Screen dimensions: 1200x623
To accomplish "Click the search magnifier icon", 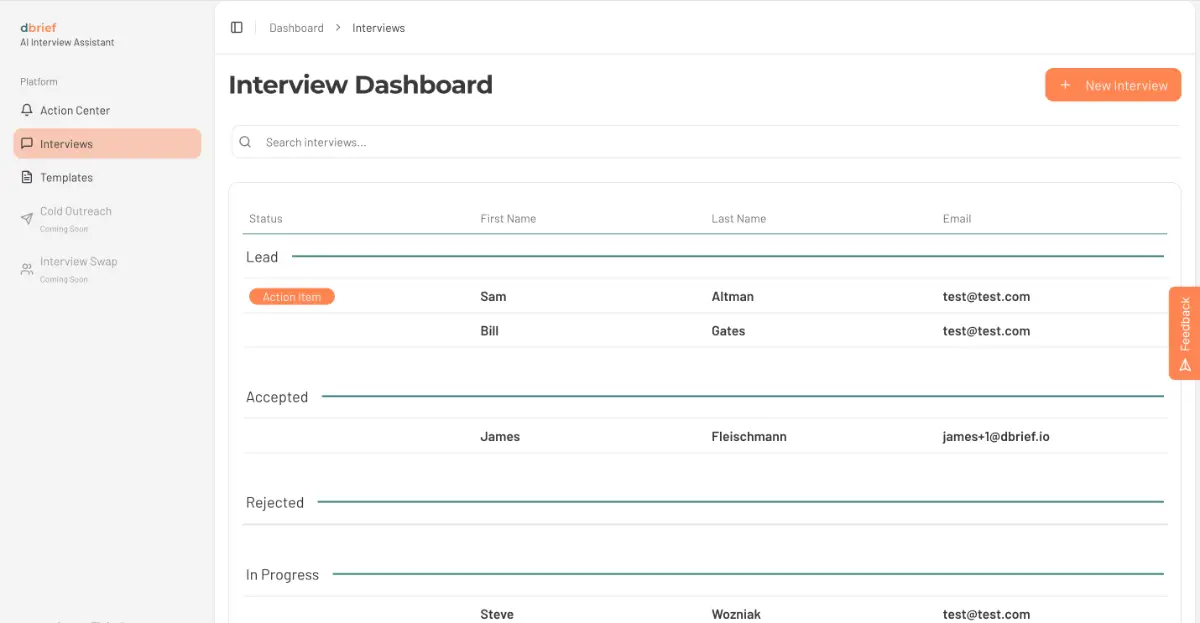I will click(245, 143).
